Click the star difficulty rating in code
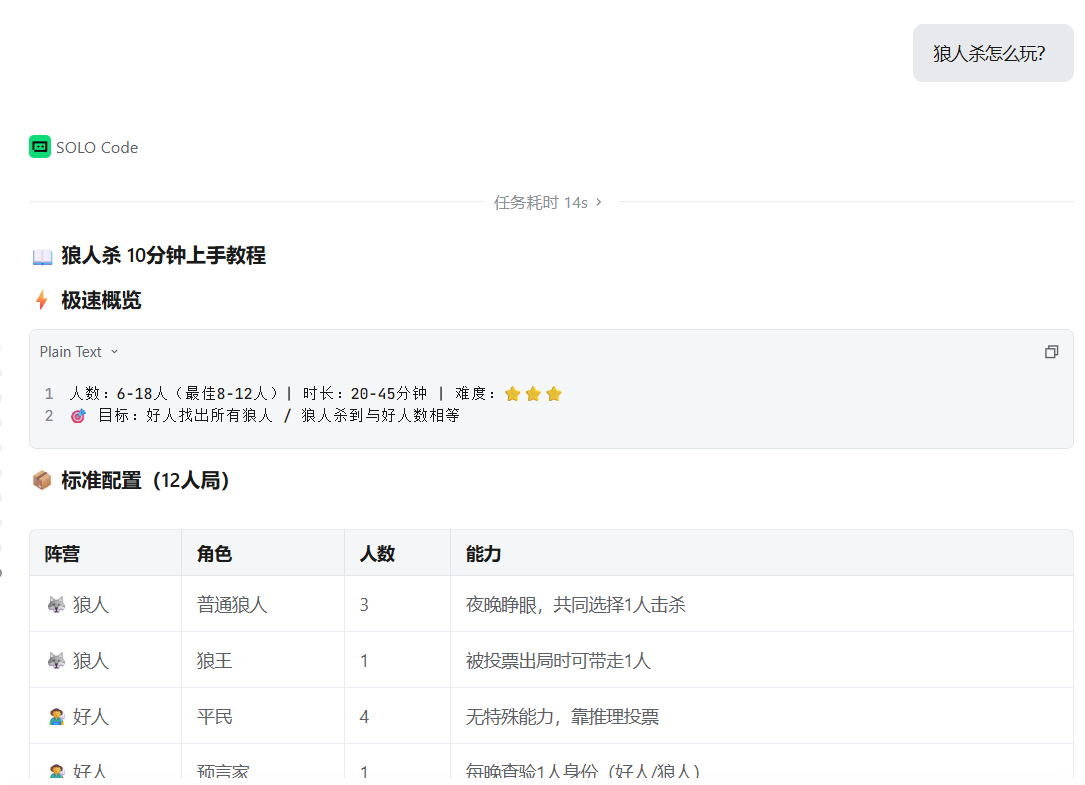1085x785 pixels. pos(533,395)
